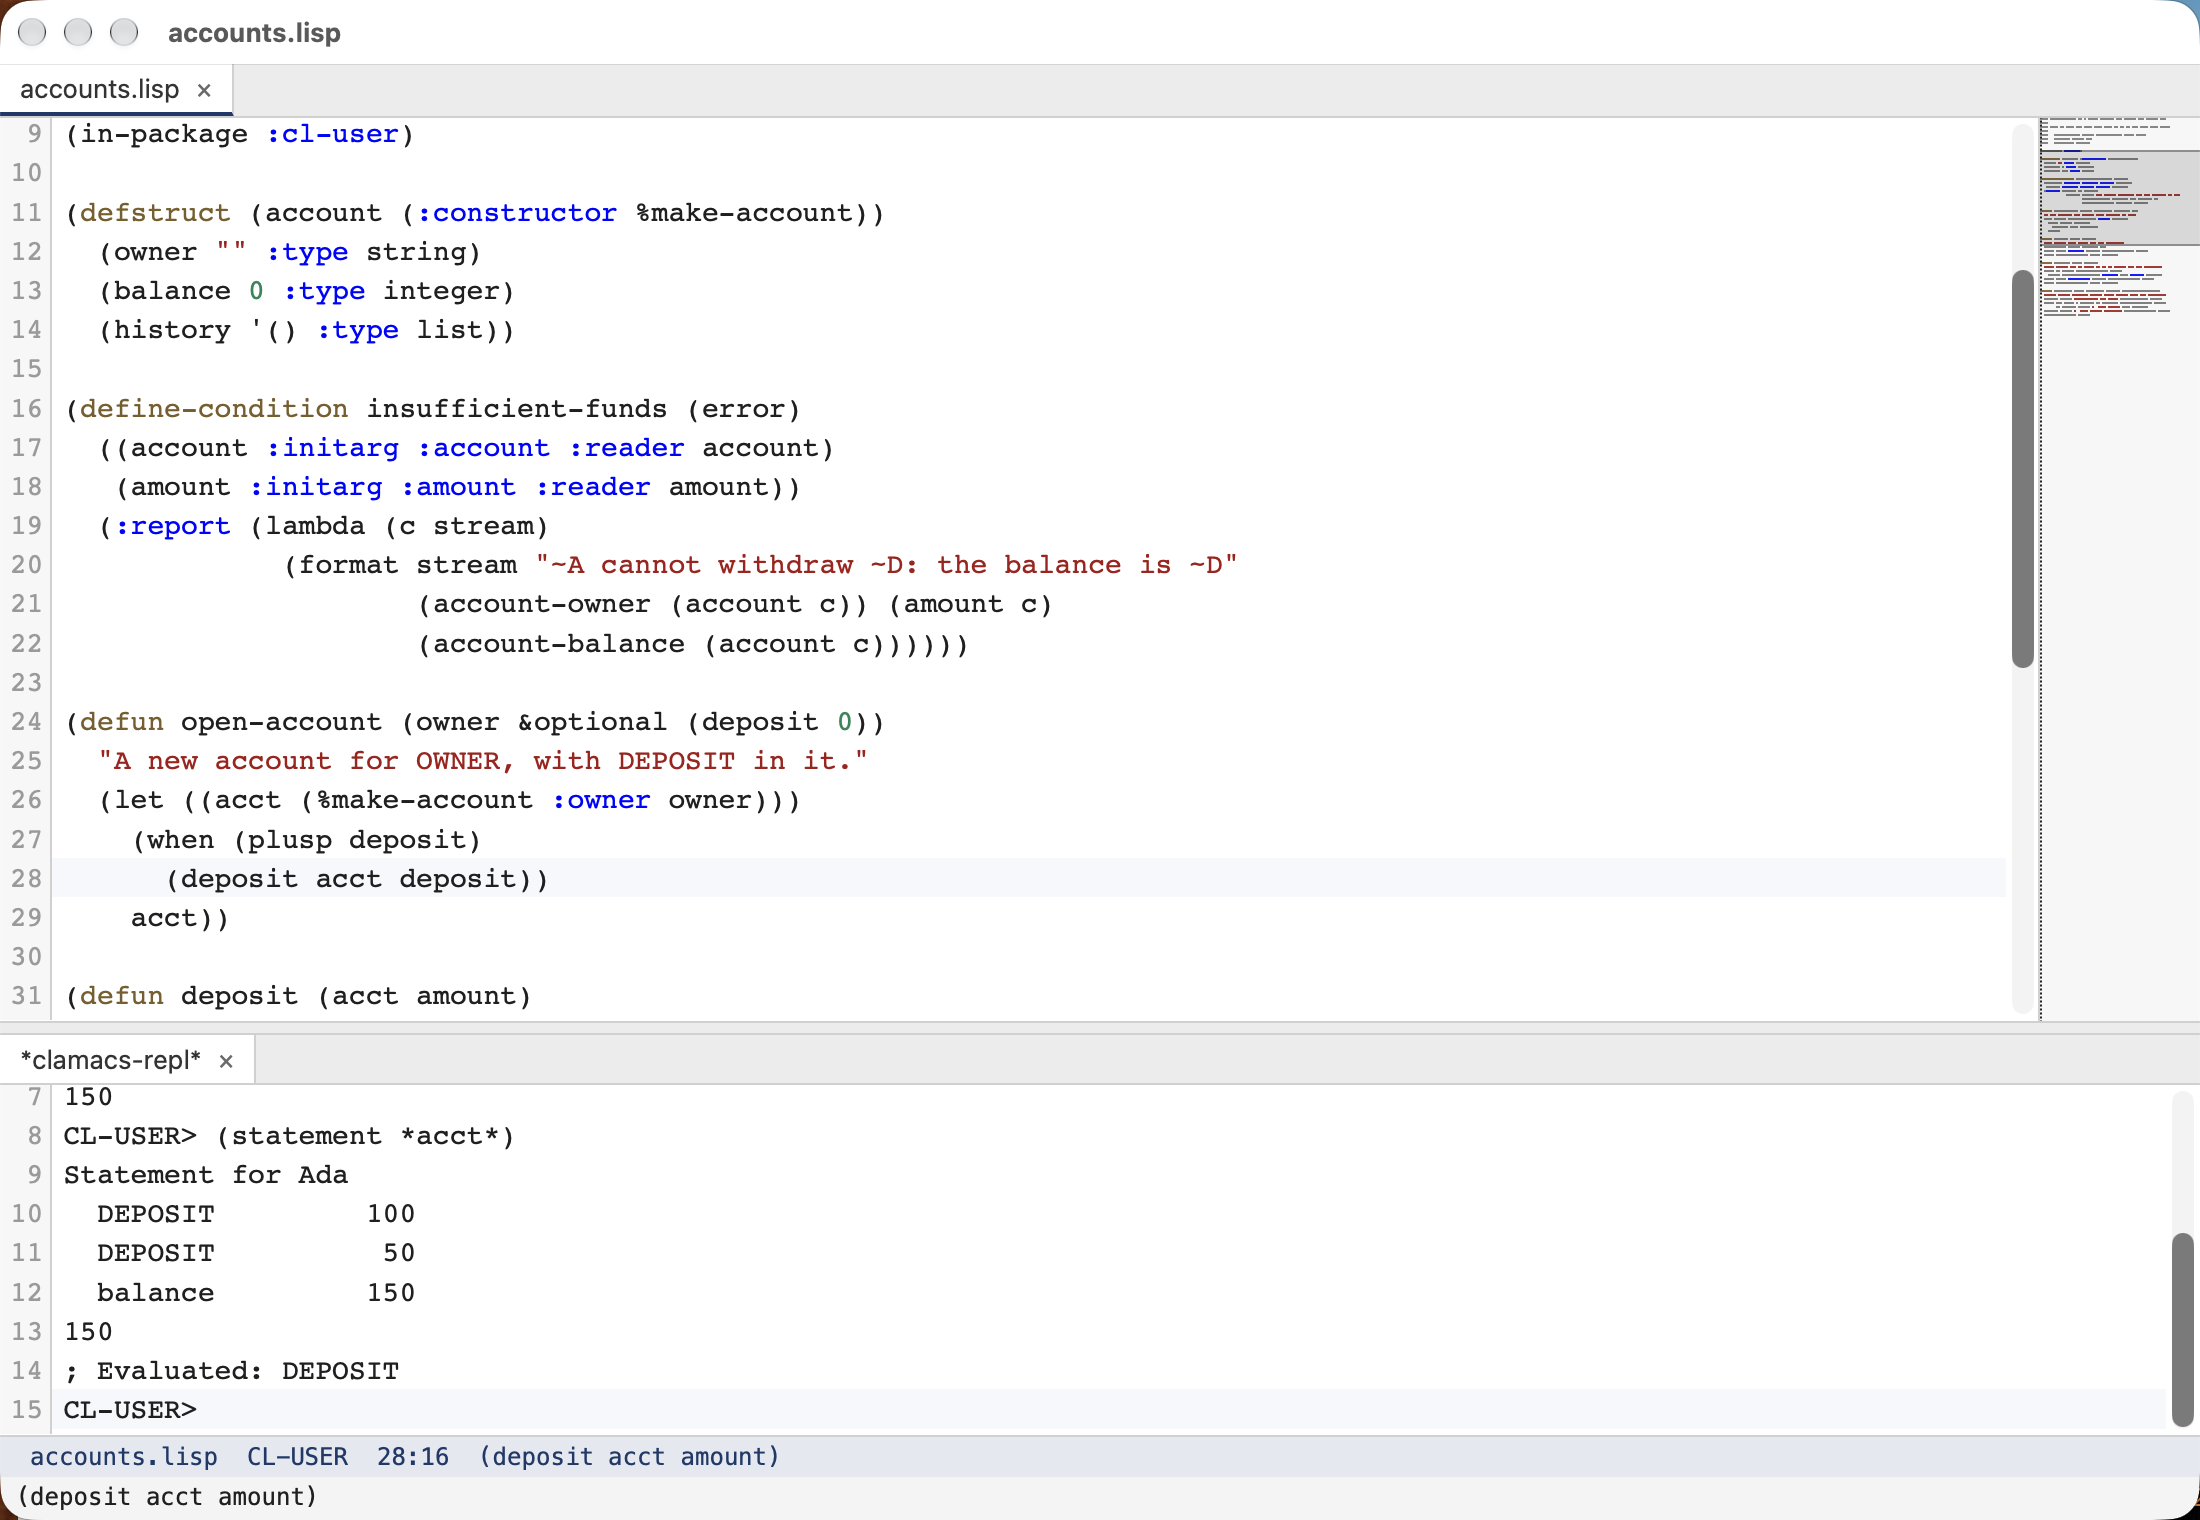
Task: Click the format string "~A cannot withdraw"
Action: point(886,565)
